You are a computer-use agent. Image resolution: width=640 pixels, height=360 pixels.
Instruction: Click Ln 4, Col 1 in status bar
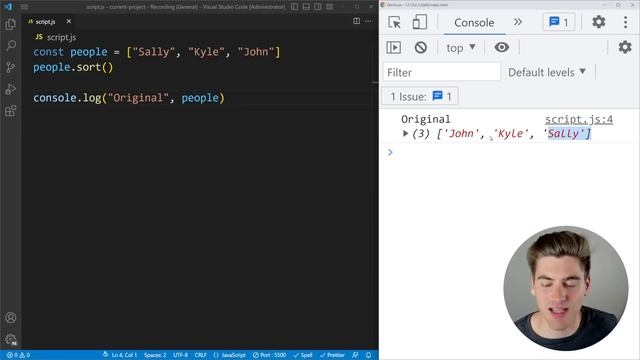[x=124, y=355]
